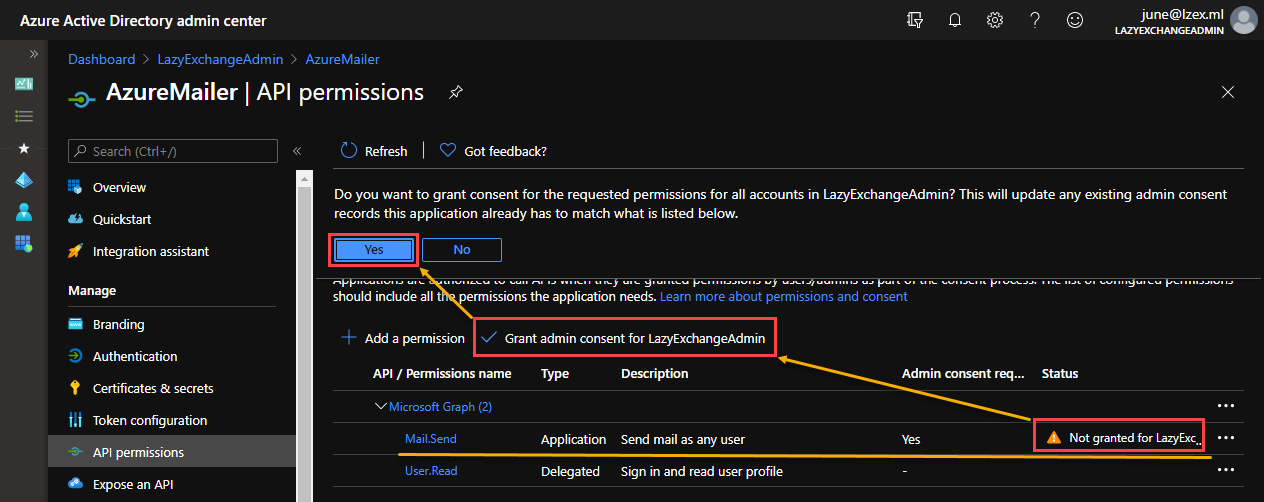Open the june@lzex.ml account avatar
Screen dimensions: 1264x502
(x=1244, y=20)
